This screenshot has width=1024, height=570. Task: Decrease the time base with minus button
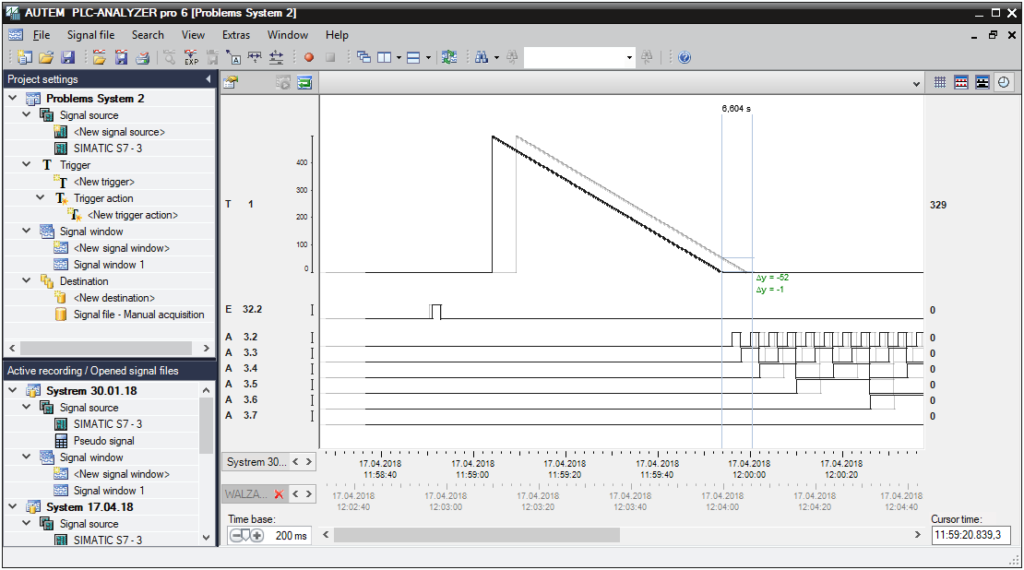[x=234, y=535]
